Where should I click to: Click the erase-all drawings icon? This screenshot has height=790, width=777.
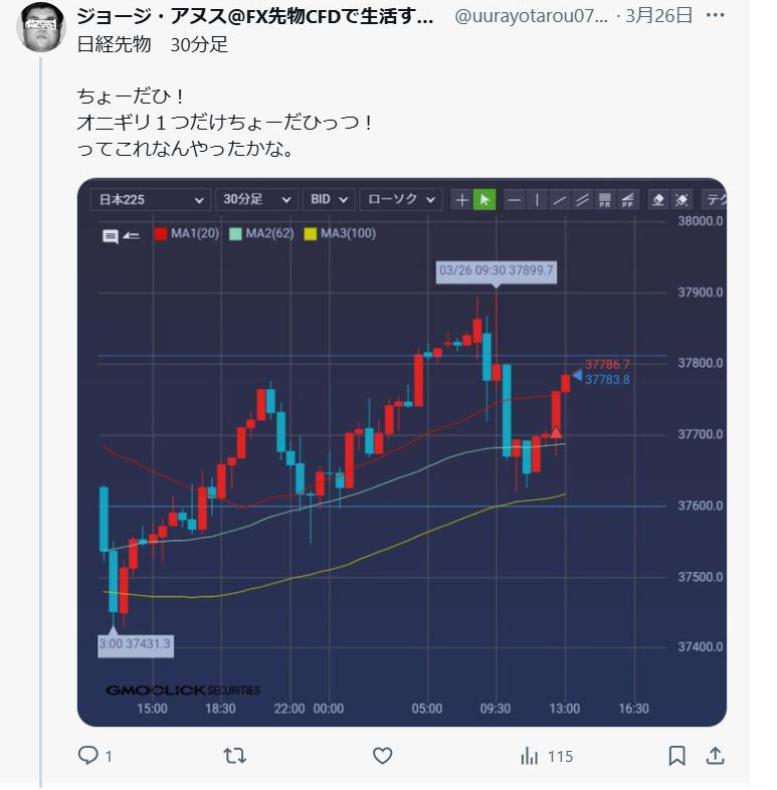(x=681, y=200)
